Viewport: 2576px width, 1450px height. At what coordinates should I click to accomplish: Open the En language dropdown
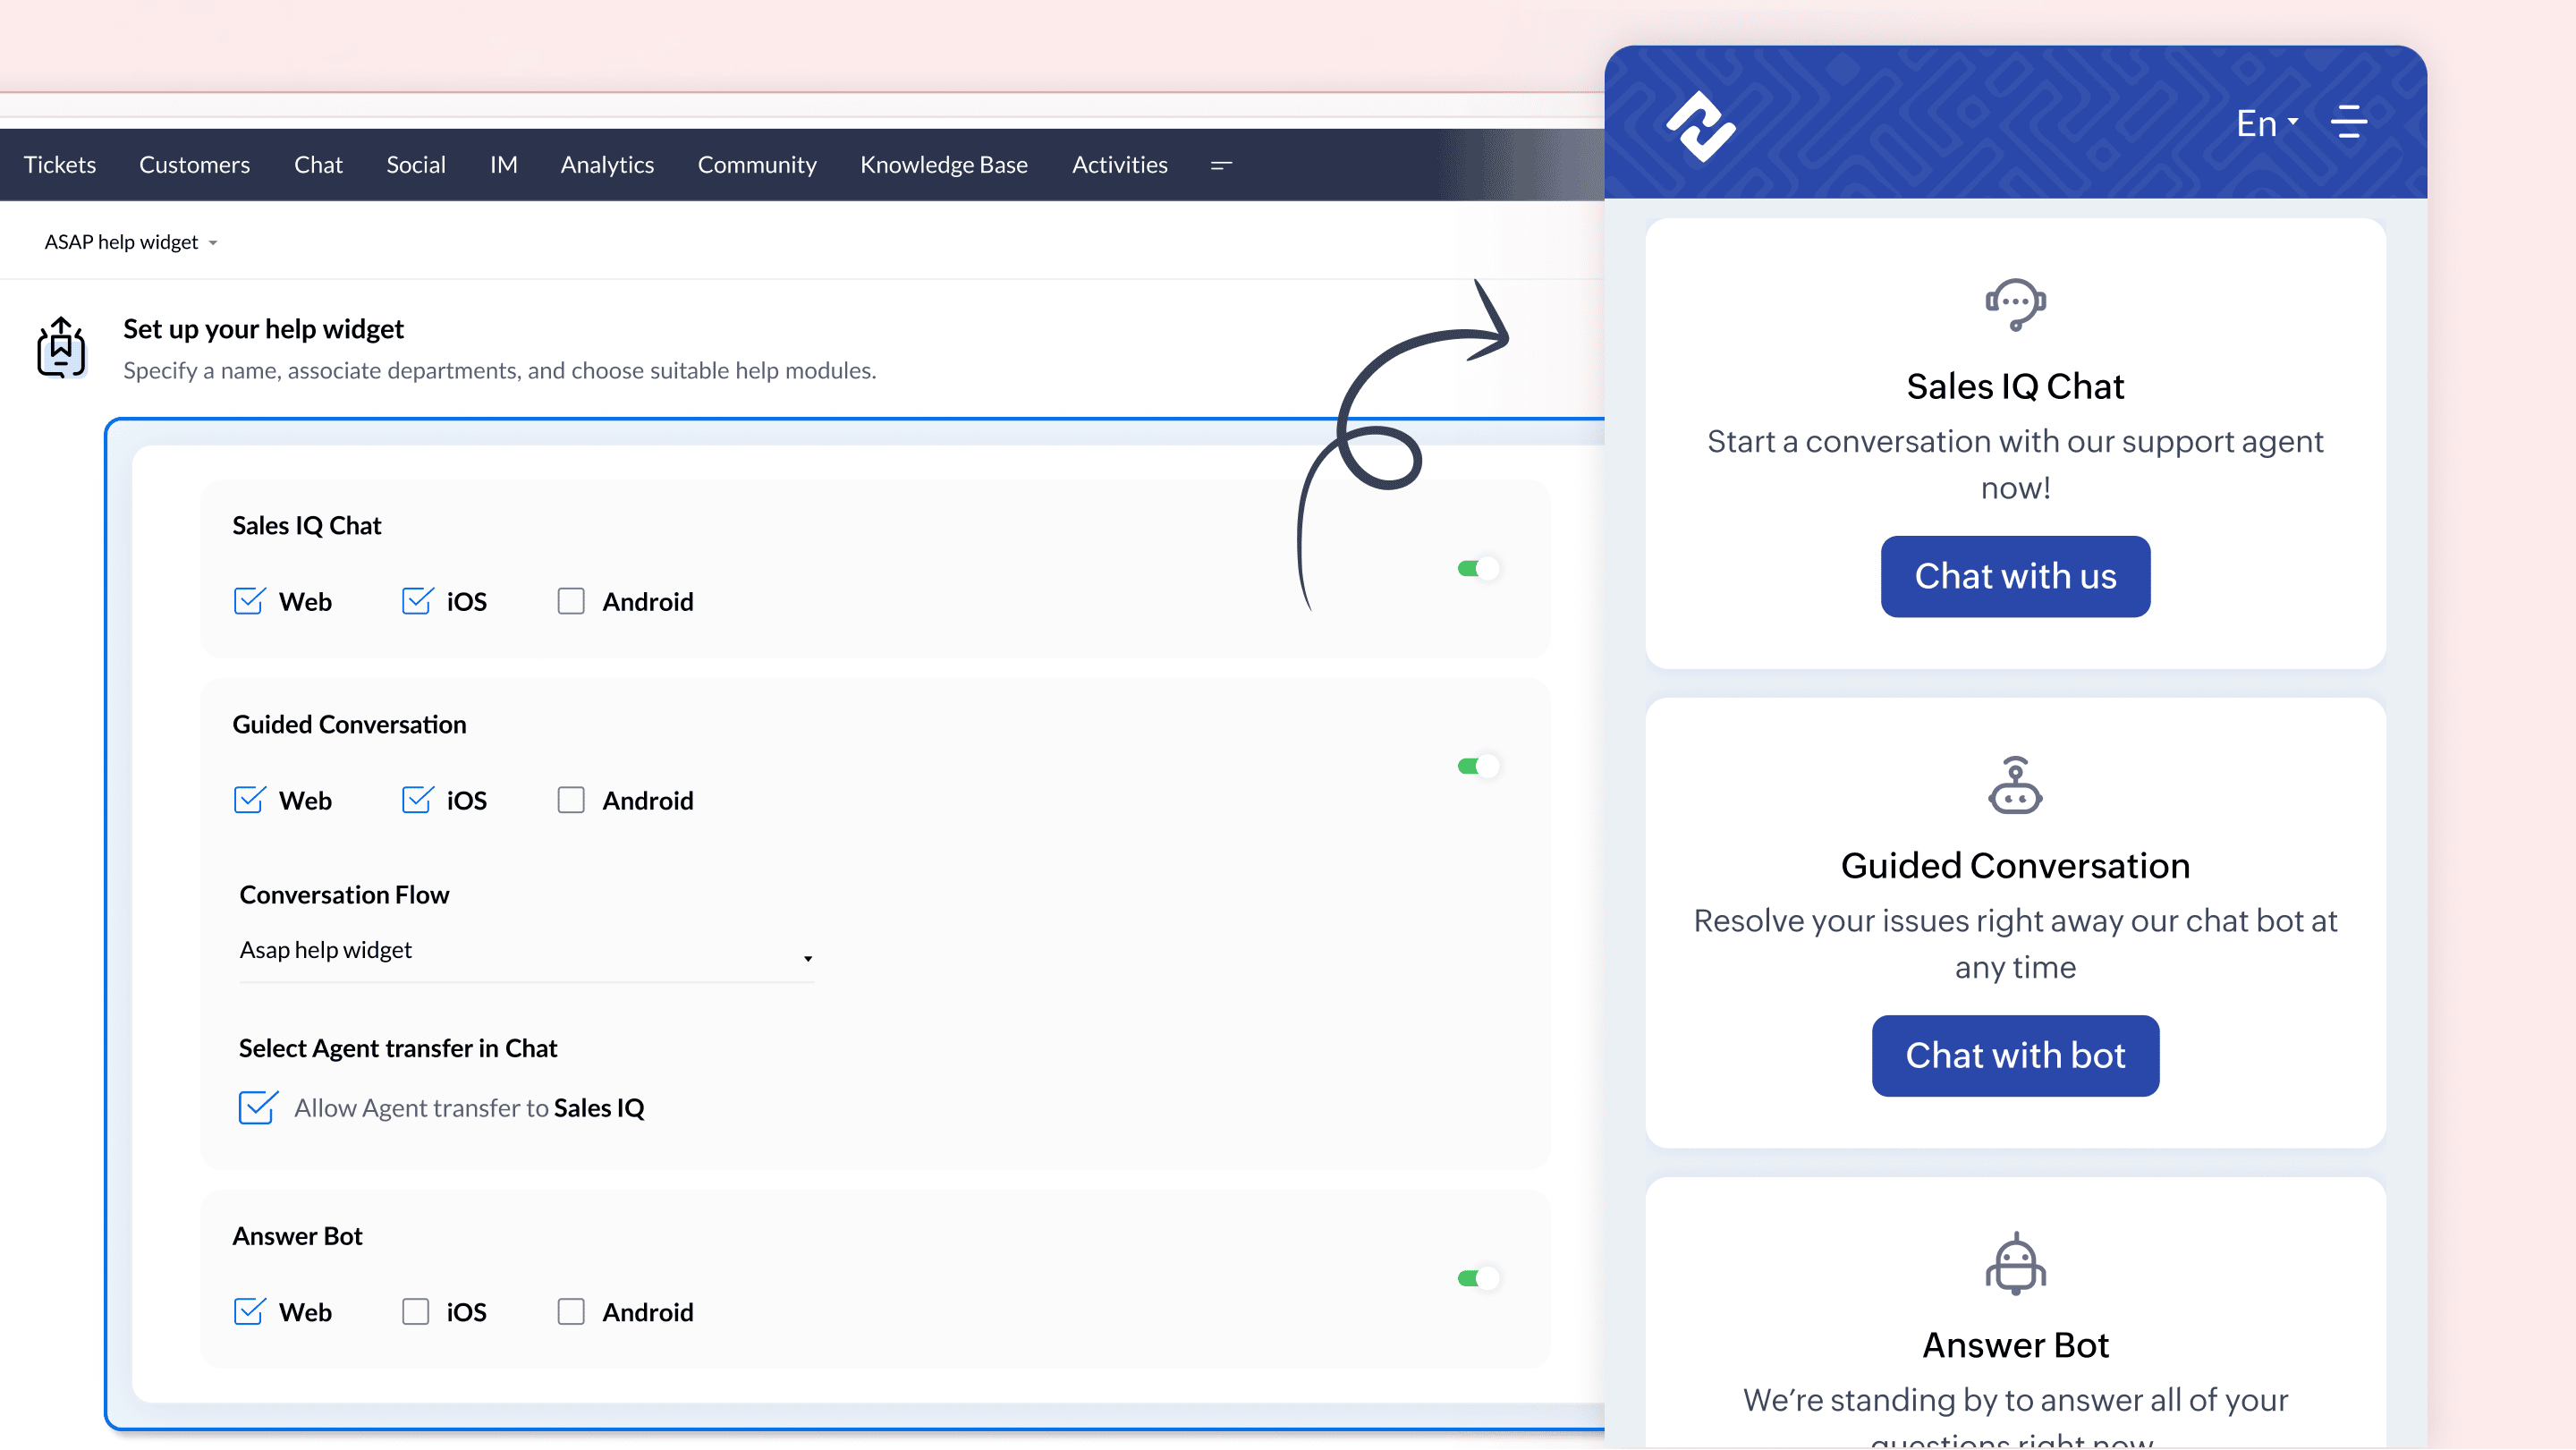(x=2266, y=123)
